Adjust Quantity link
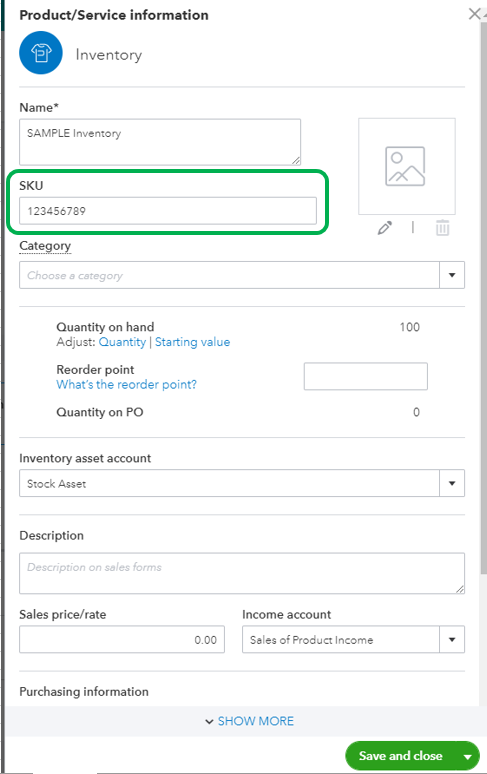 122,342
